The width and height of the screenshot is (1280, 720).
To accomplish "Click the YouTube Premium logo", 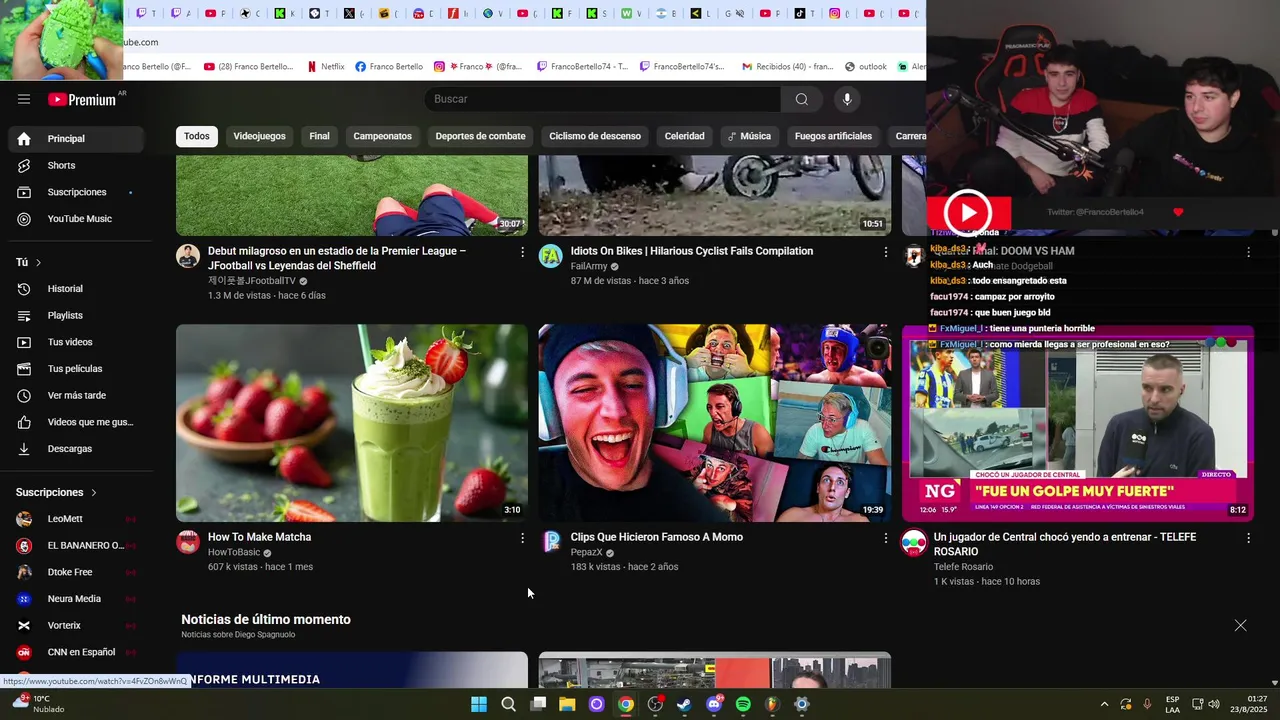I will point(83,99).
